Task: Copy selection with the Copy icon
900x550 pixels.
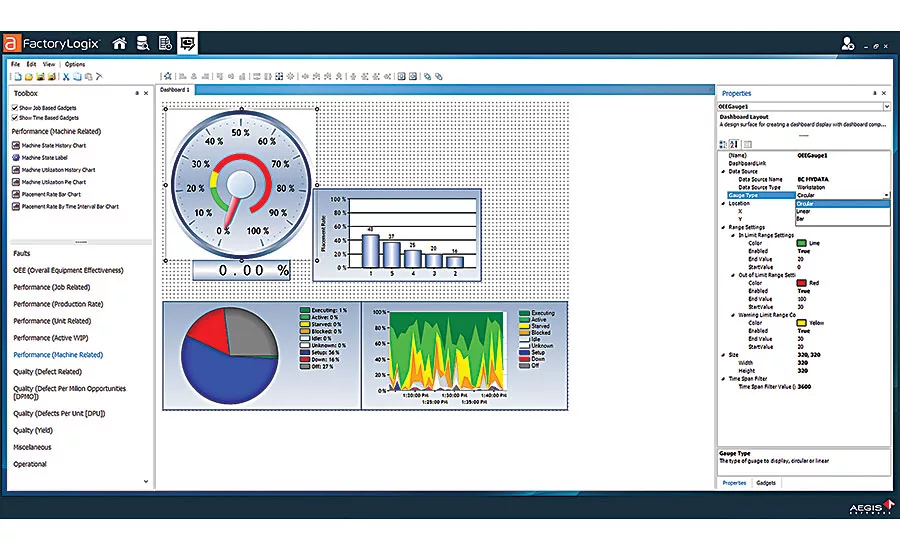Action: click(77, 76)
